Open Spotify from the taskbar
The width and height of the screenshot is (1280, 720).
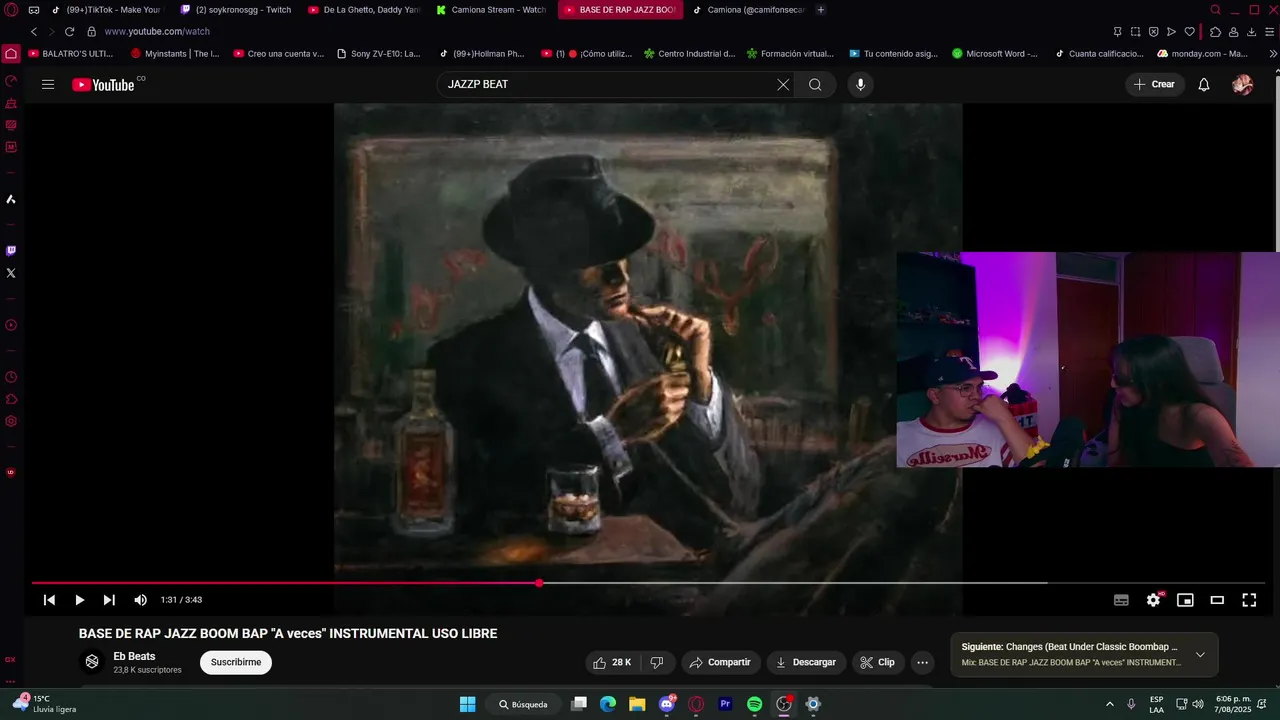coord(755,704)
